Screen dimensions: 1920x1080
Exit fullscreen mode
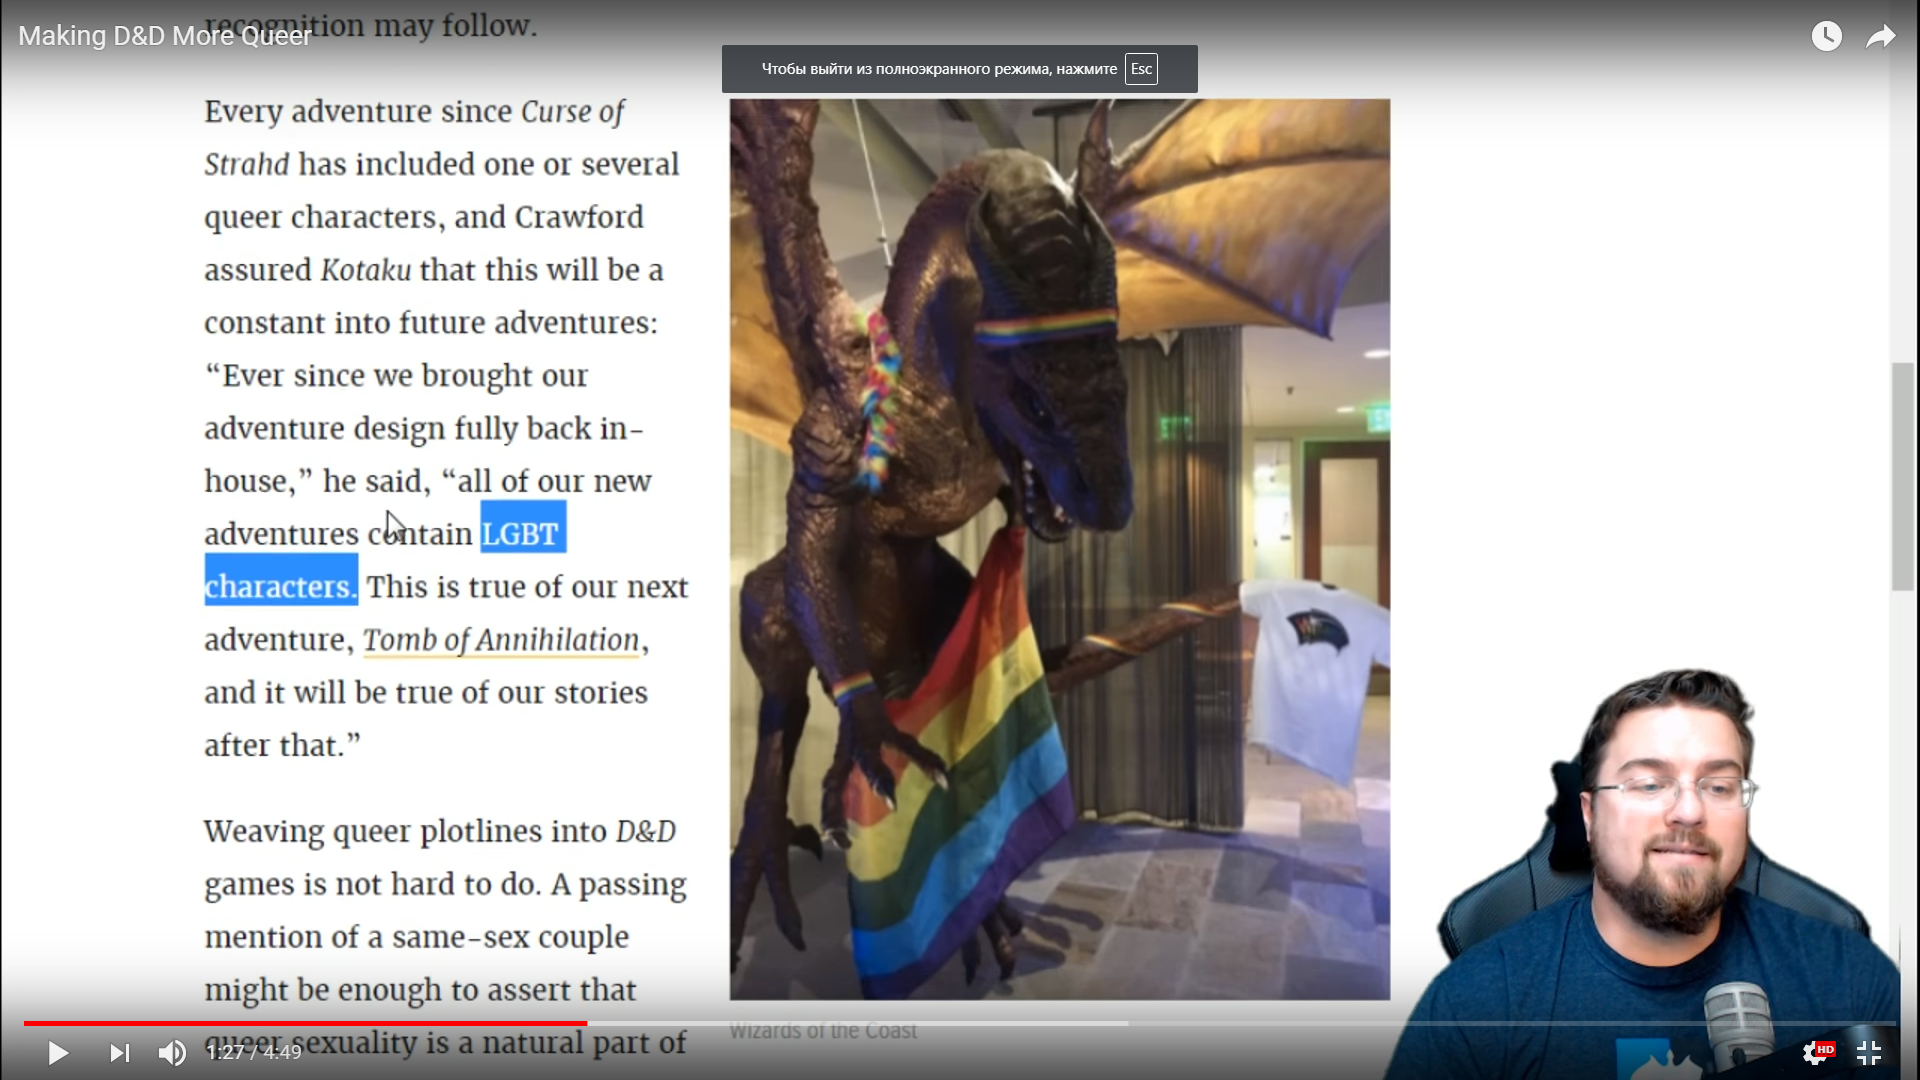tap(1869, 1052)
